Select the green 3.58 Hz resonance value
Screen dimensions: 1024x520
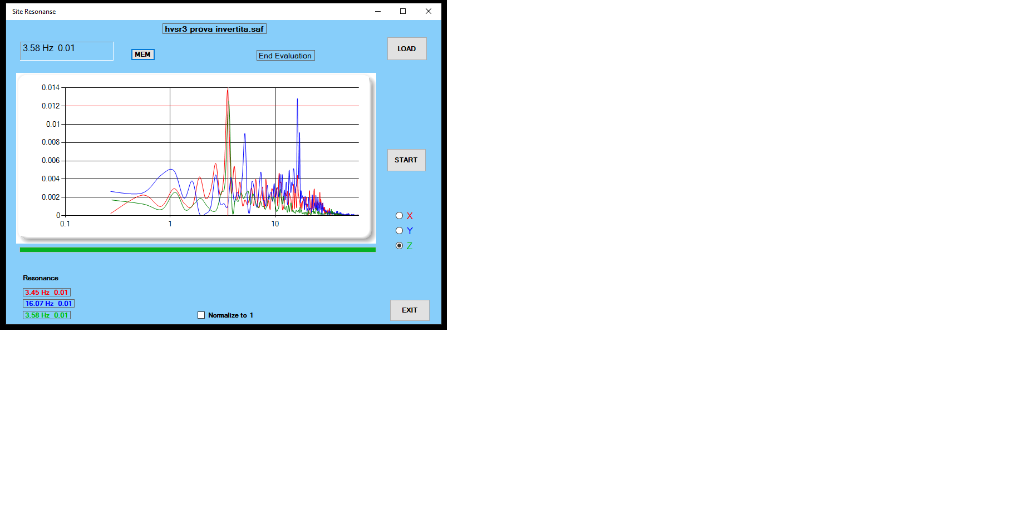(x=47, y=315)
